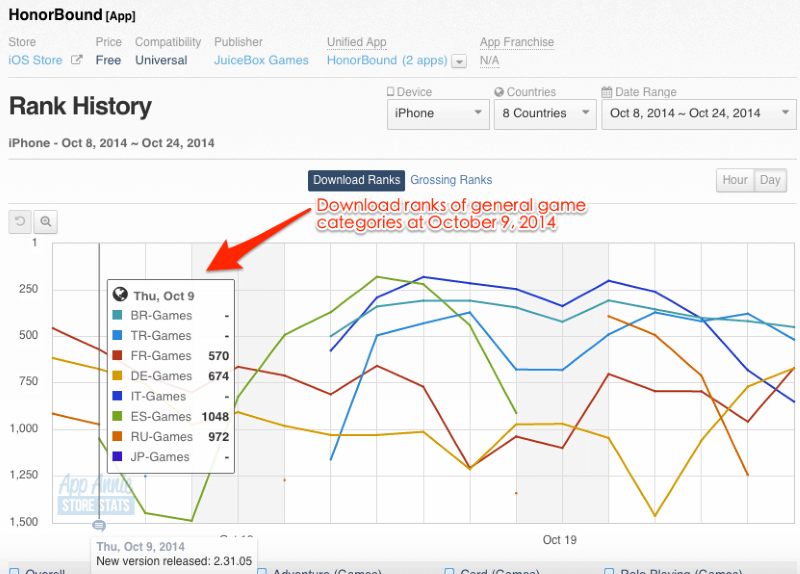Click the 1,000 y-axis label
800x574 pixels.
pos(24,428)
